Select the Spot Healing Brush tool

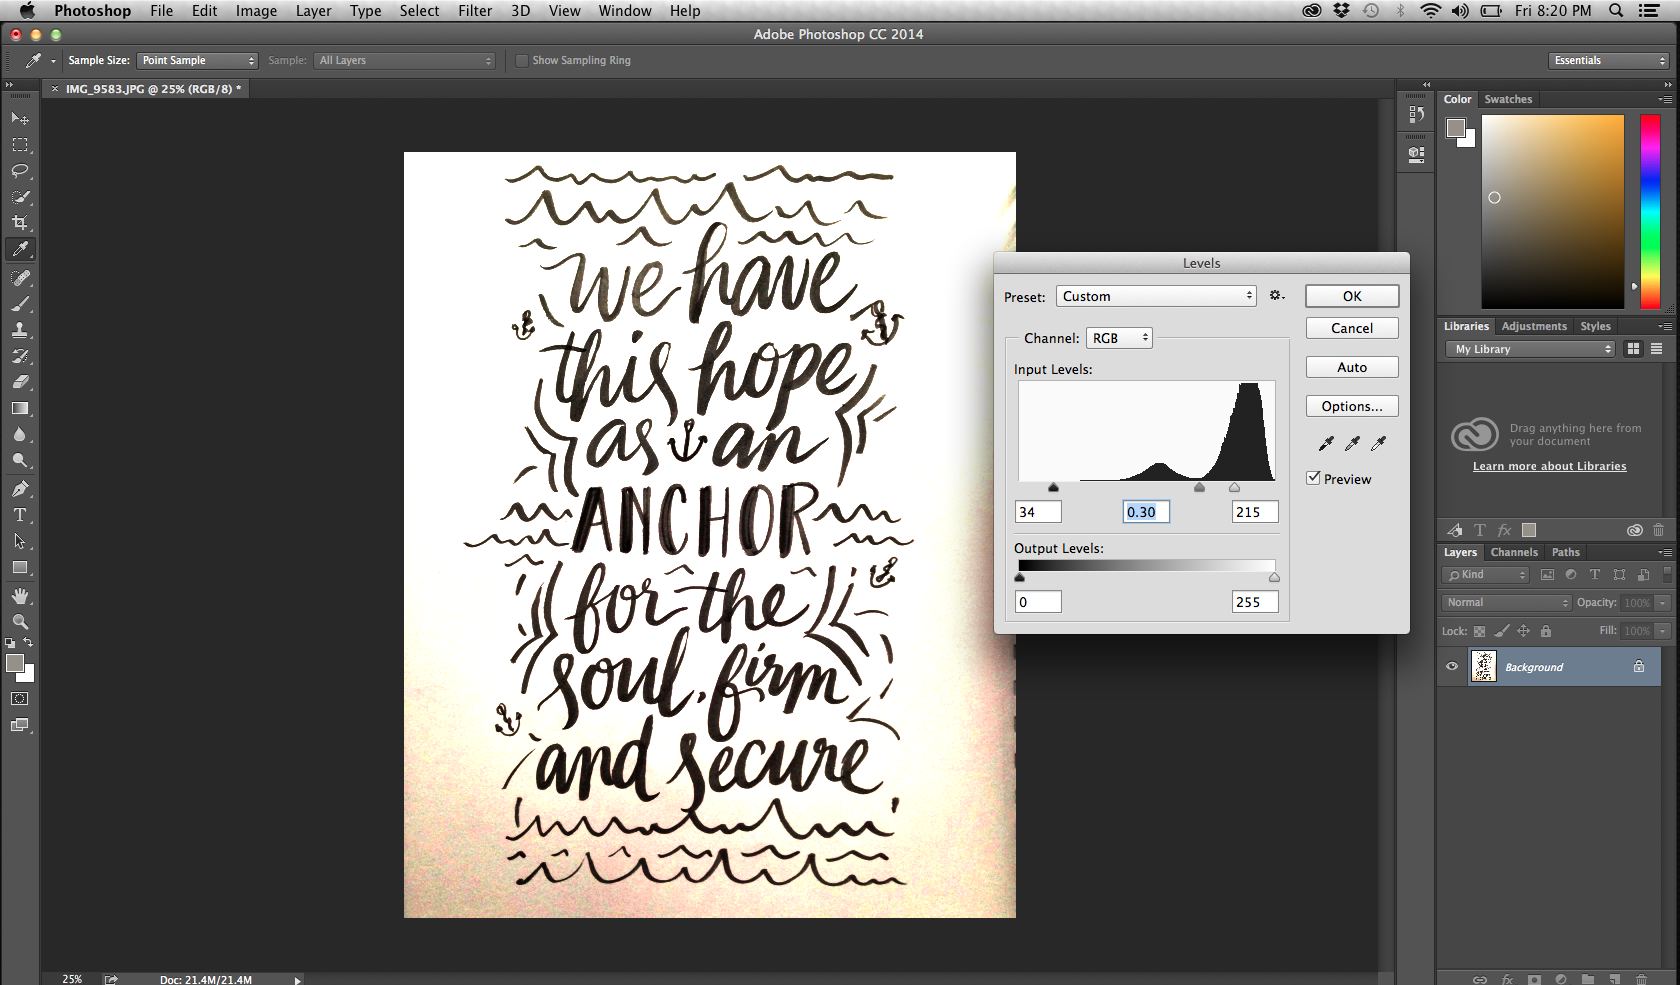click(20, 278)
